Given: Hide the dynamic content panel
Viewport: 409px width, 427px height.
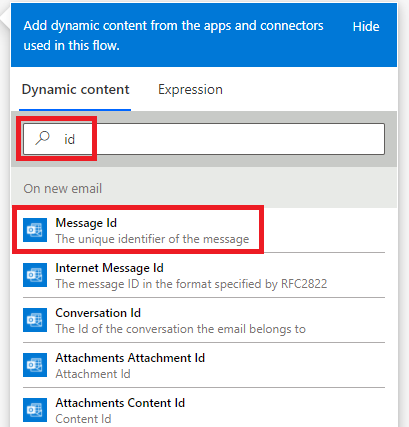Looking at the screenshot, I should [366, 27].
